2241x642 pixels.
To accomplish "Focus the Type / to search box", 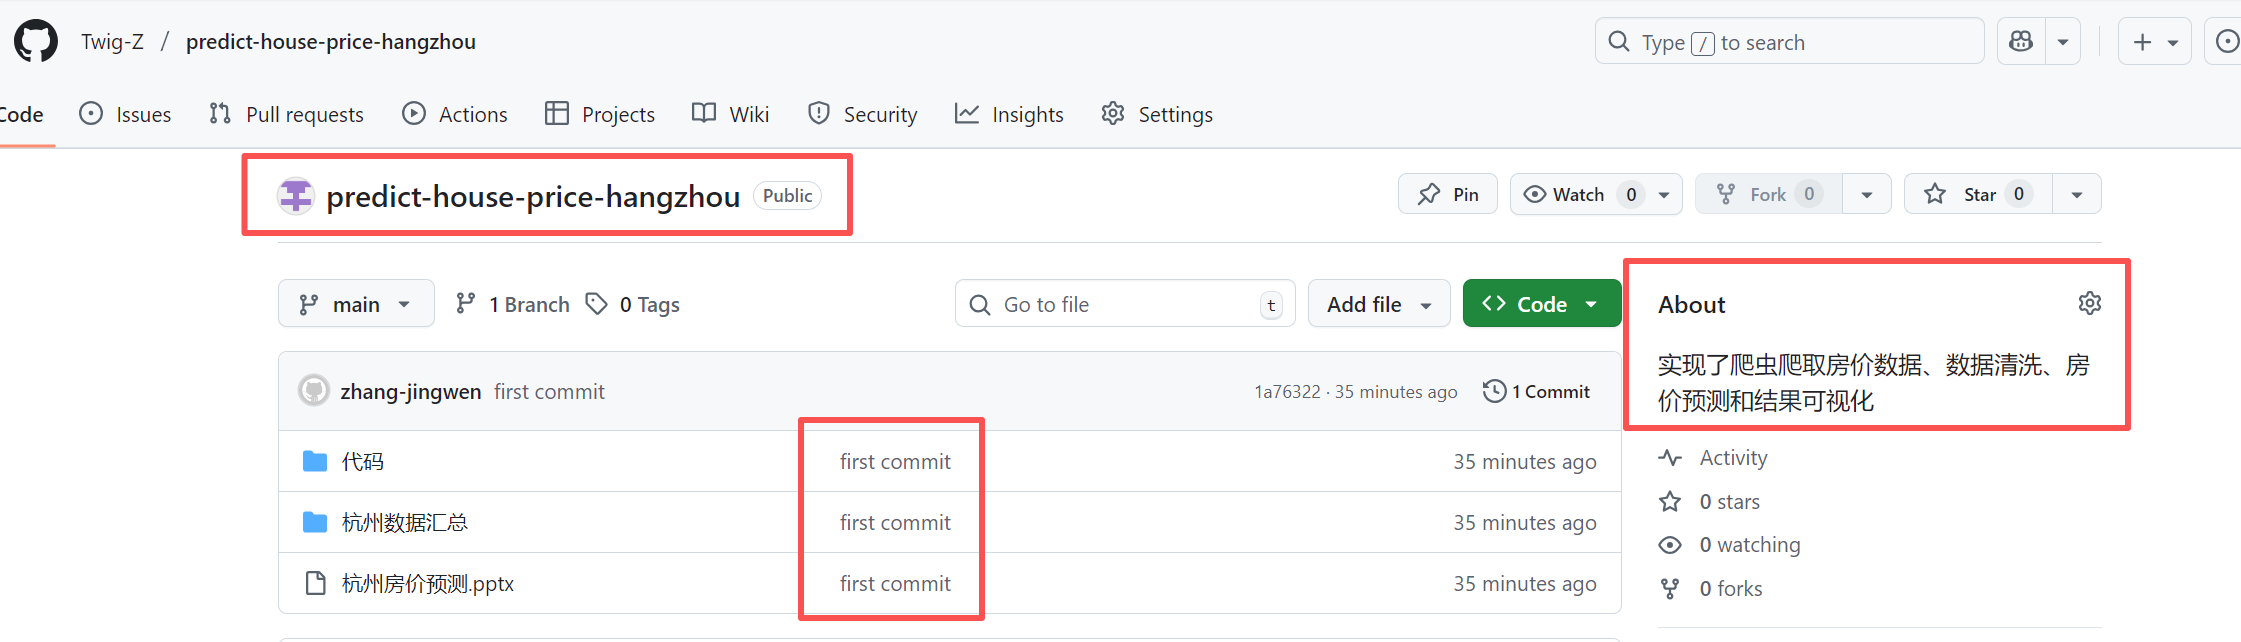I will pyautogui.click(x=1789, y=42).
